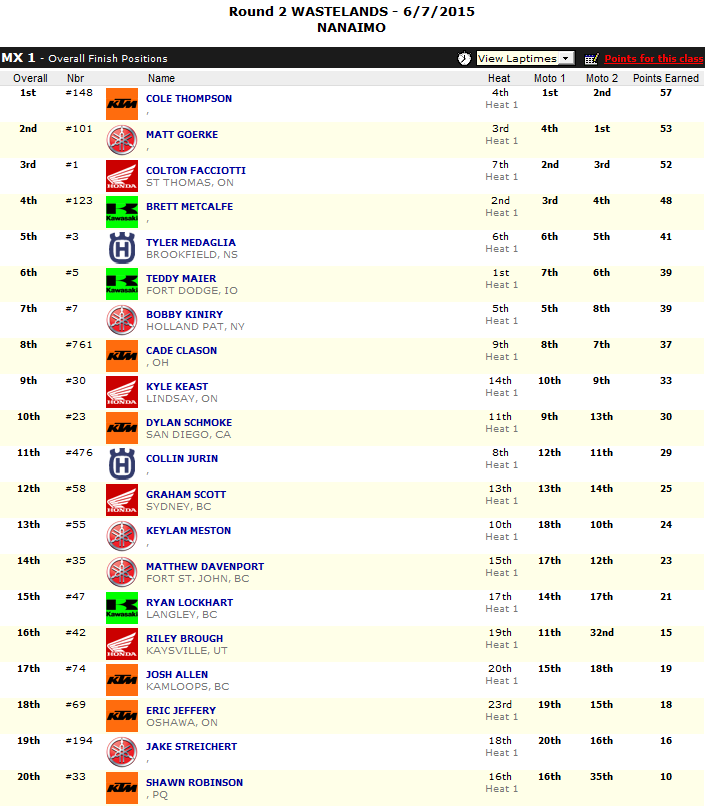The height and width of the screenshot is (806, 705).
Task: Click the Honda logo beside Riley Brough
Action: (x=121, y=644)
